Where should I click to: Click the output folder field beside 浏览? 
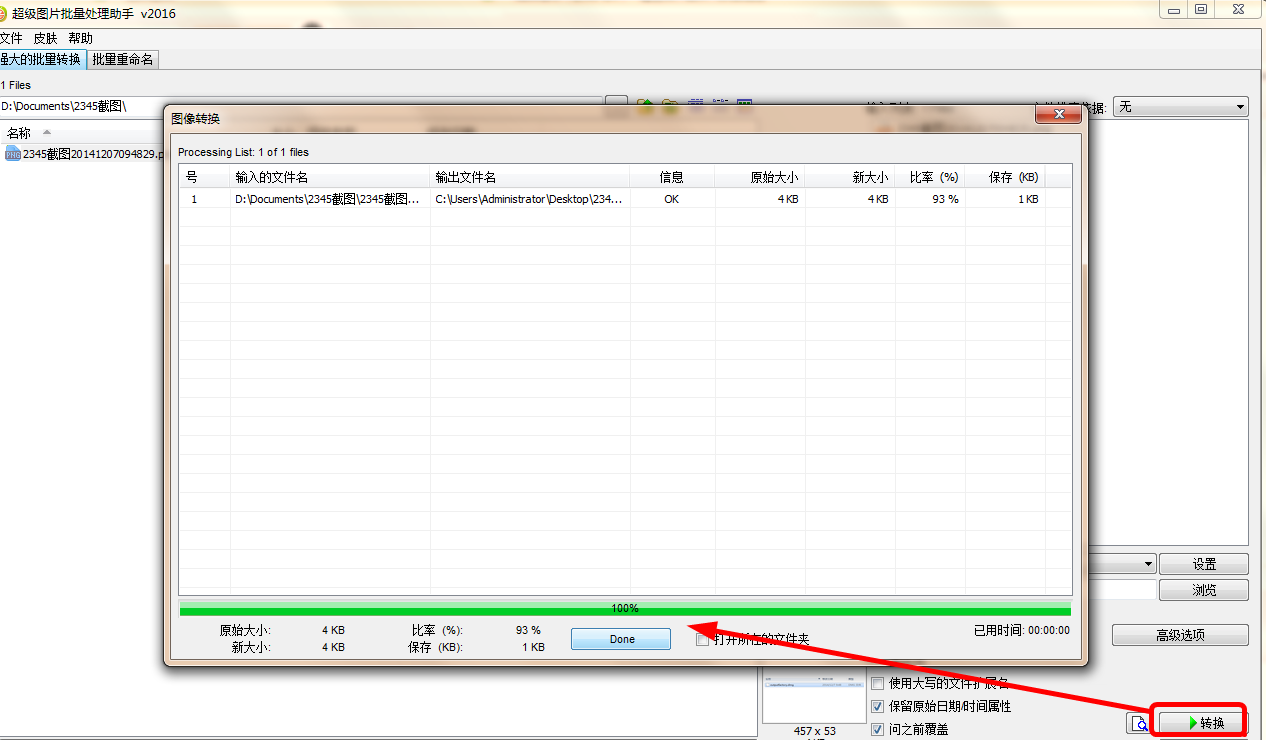1121,590
